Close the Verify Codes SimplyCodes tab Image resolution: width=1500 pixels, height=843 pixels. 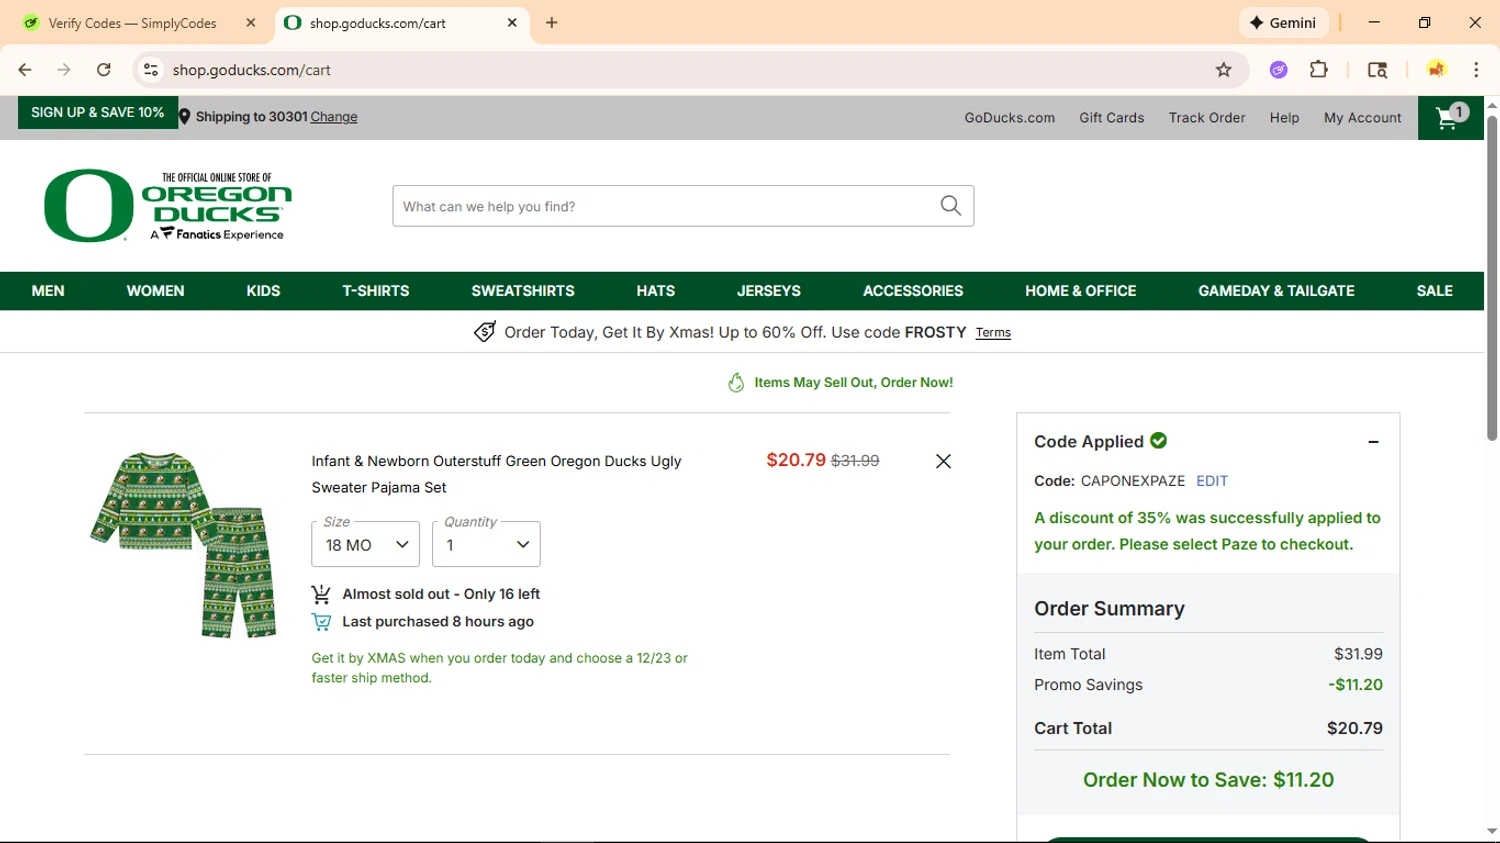pyautogui.click(x=251, y=22)
